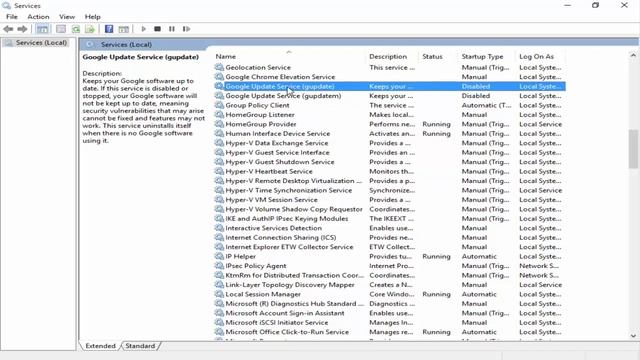This screenshot has height=360, width=640.
Task: Select Human Interface Device Service
Action: tap(389, 133)
